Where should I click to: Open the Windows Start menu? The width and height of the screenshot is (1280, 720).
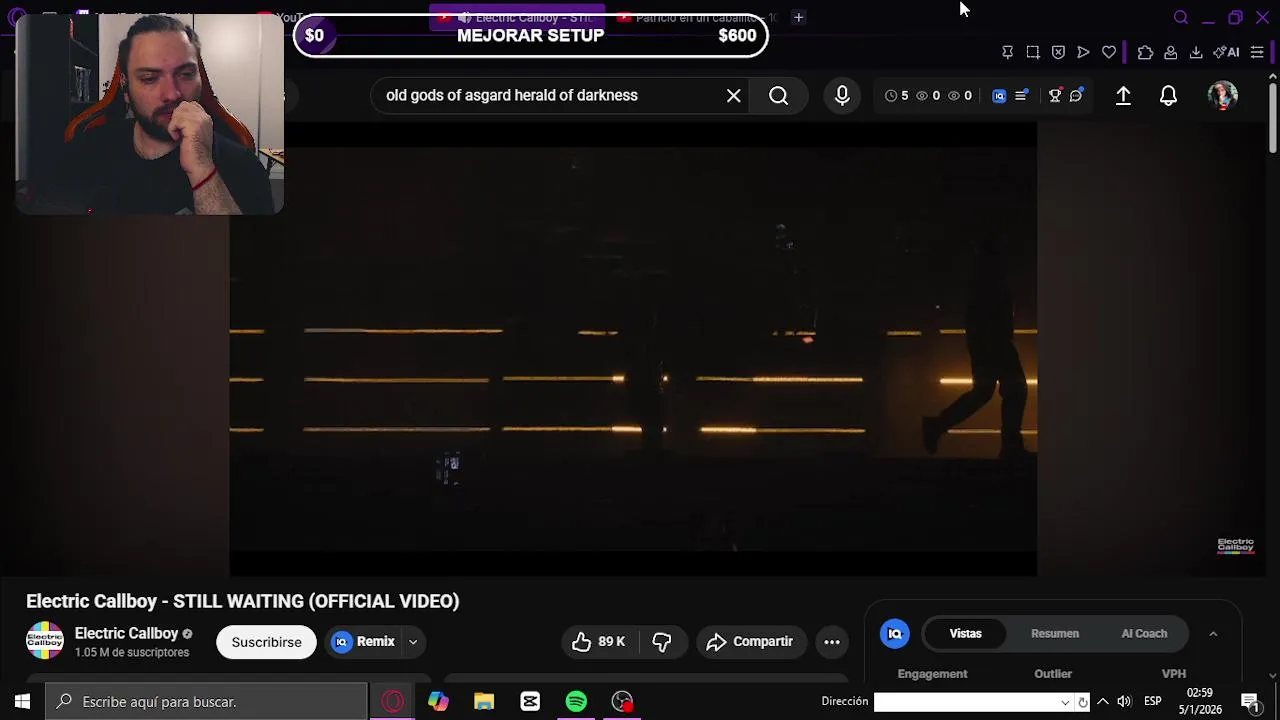[22, 701]
